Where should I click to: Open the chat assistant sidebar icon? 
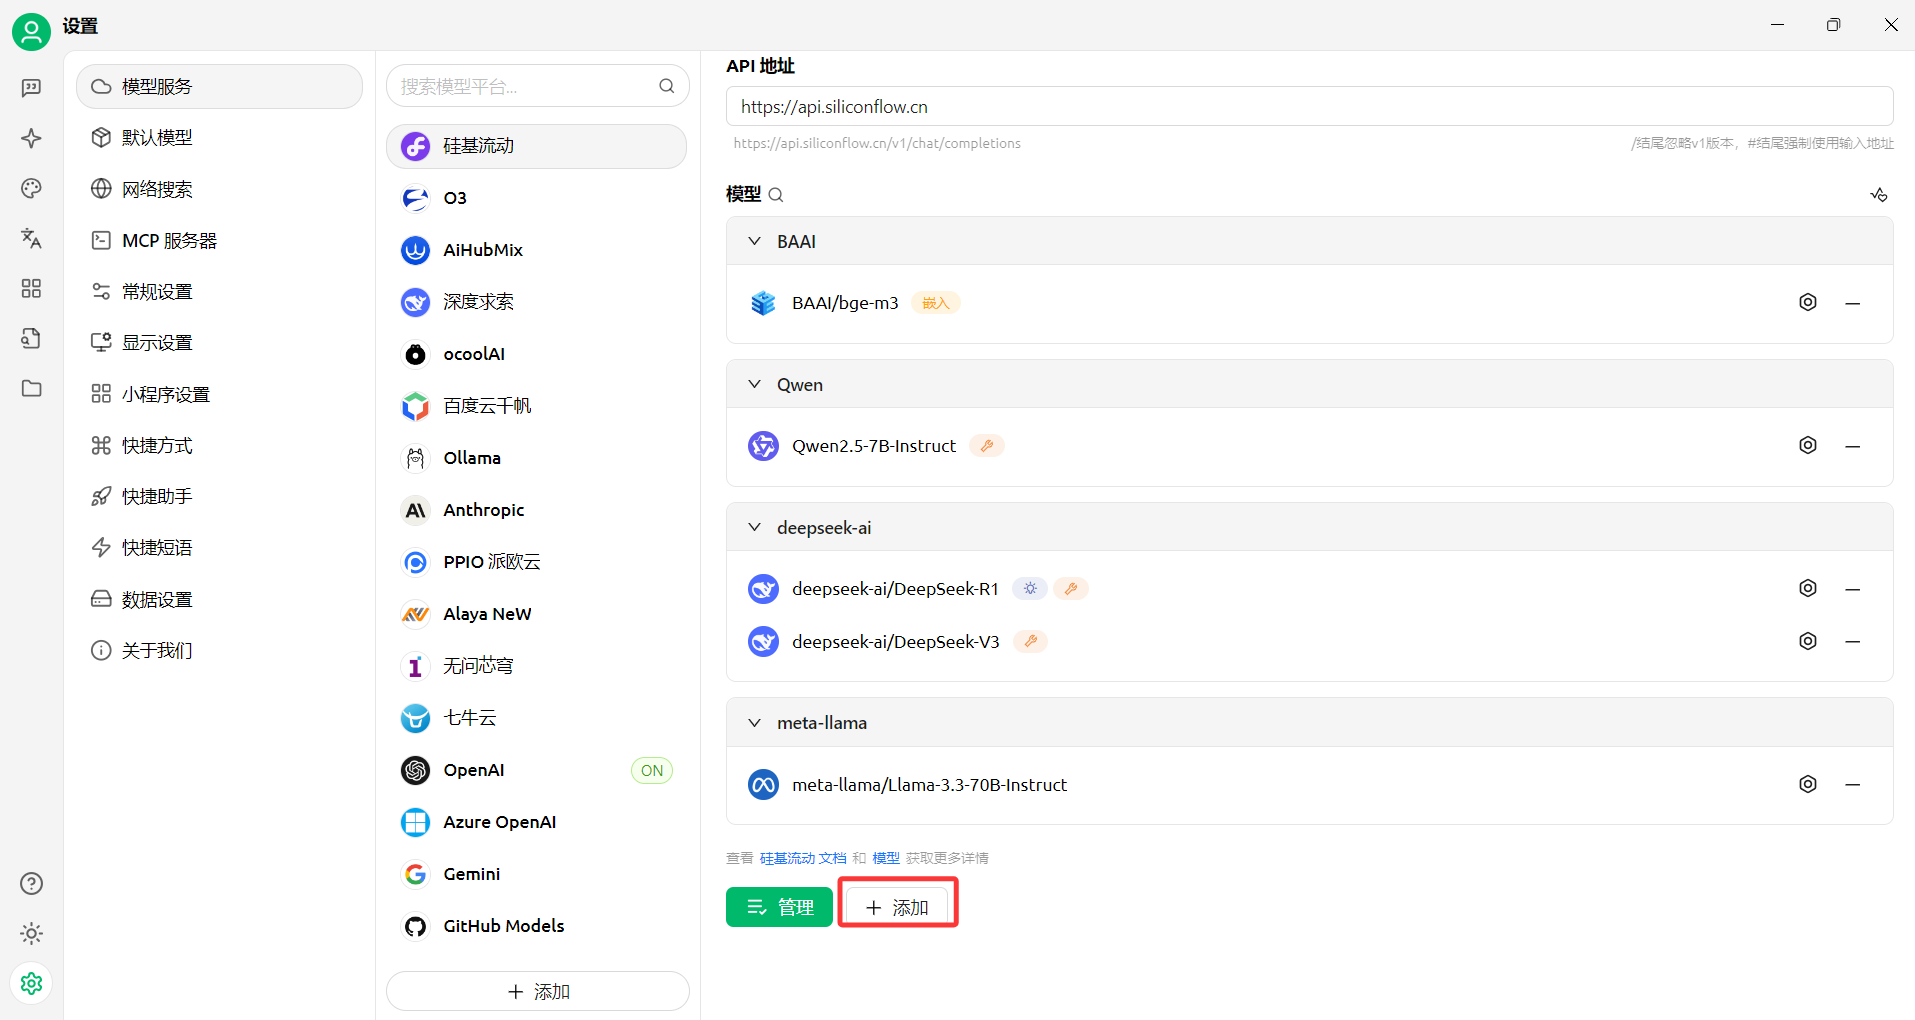click(x=31, y=88)
